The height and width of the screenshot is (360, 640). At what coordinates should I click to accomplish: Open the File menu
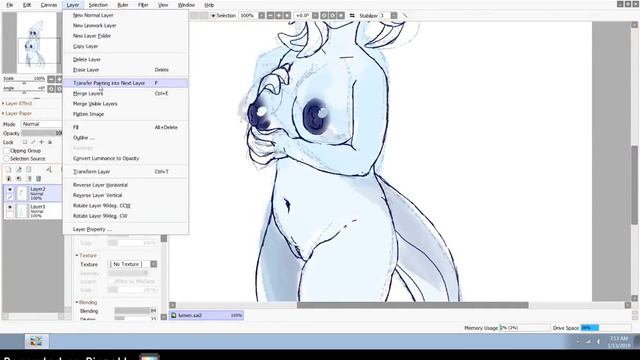point(10,5)
